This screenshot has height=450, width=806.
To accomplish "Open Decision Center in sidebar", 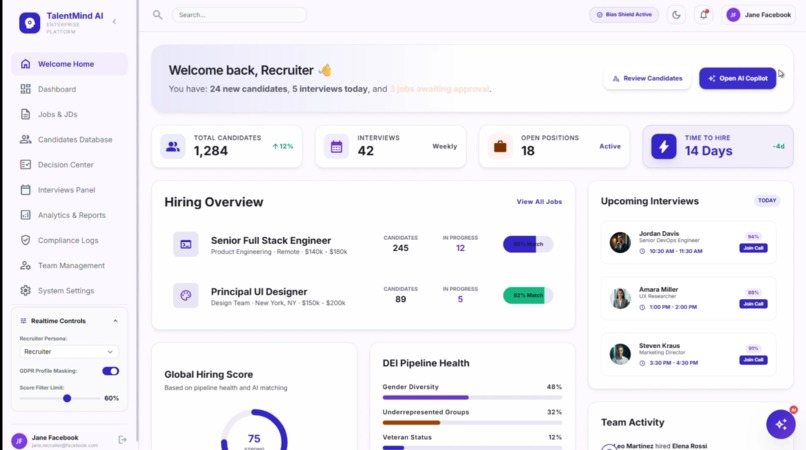I will point(69,165).
